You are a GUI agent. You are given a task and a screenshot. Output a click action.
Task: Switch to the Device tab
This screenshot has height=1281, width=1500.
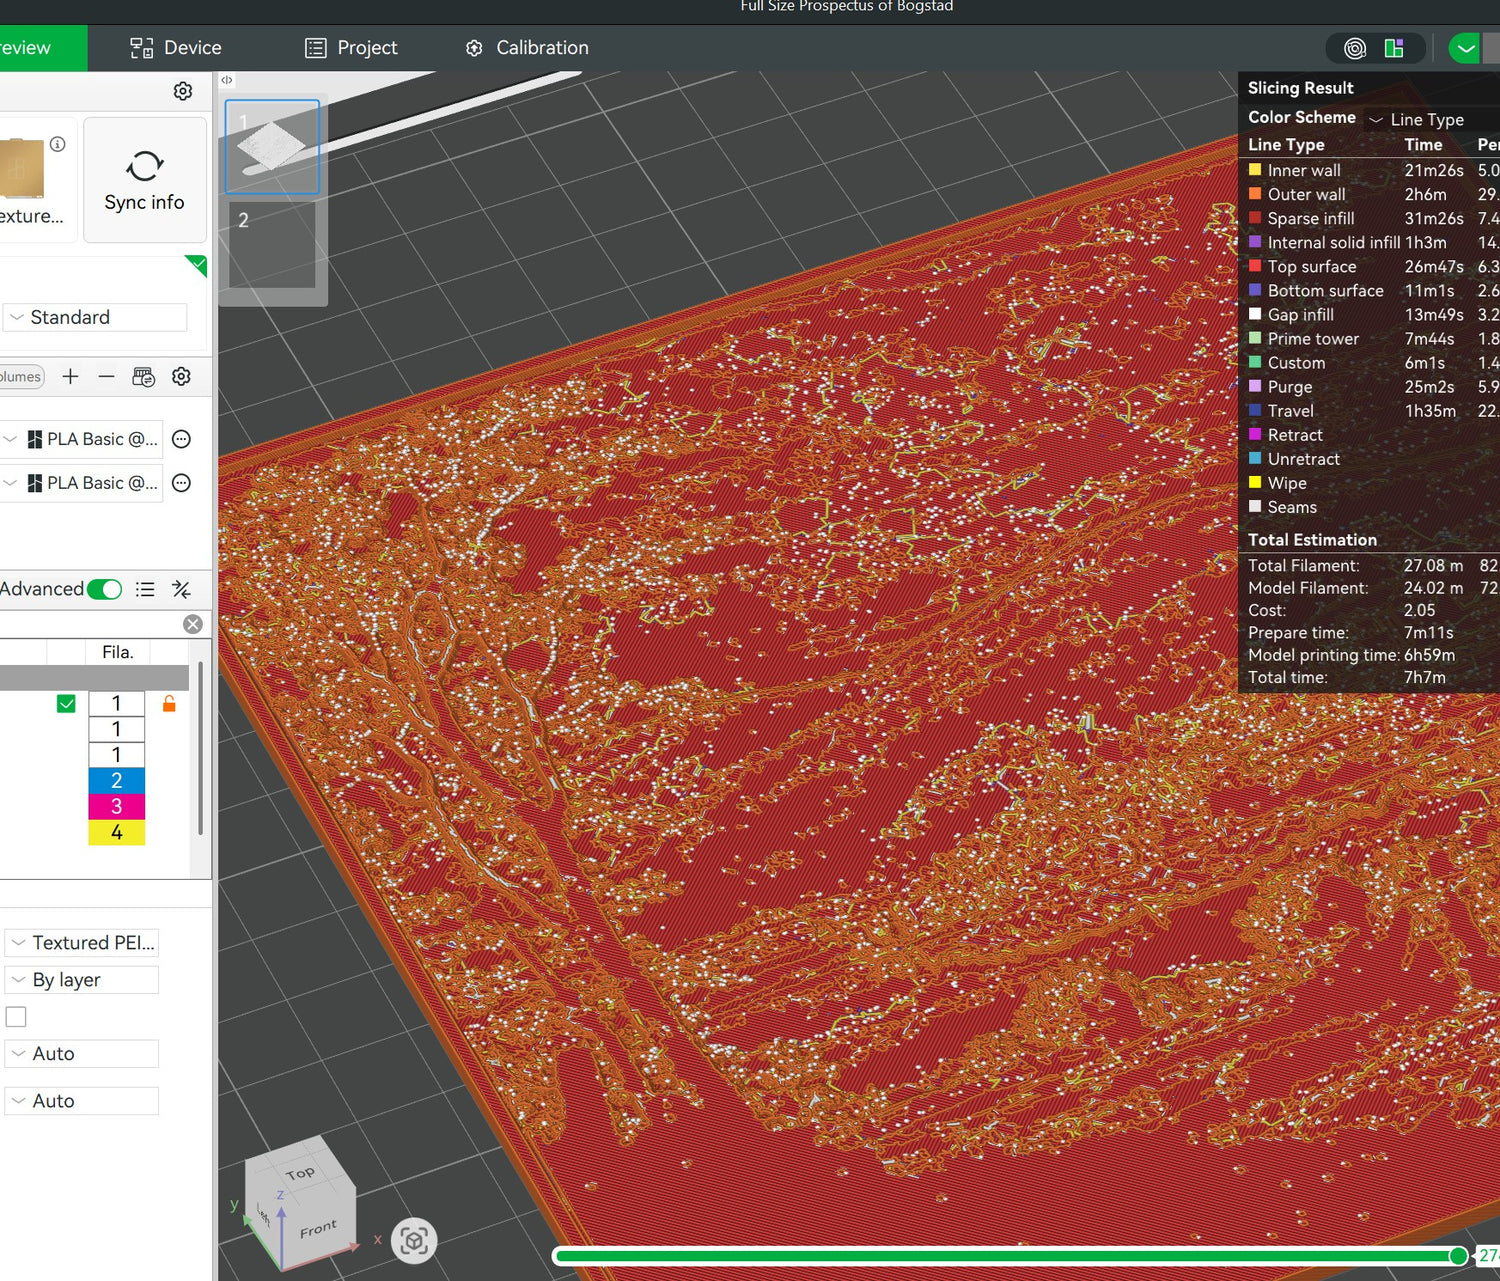coord(176,48)
